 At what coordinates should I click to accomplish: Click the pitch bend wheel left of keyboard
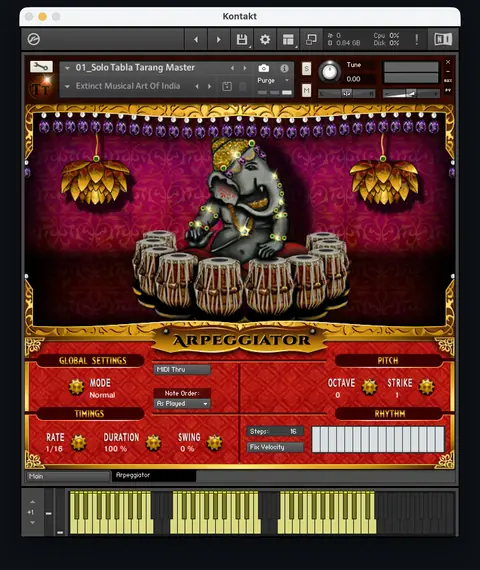click(x=49, y=513)
